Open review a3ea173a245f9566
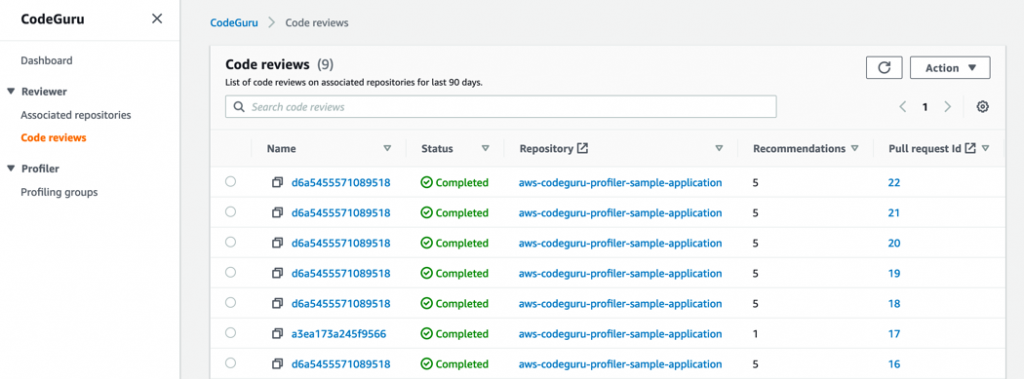Image resolution: width=1024 pixels, height=379 pixels. (x=339, y=334)
